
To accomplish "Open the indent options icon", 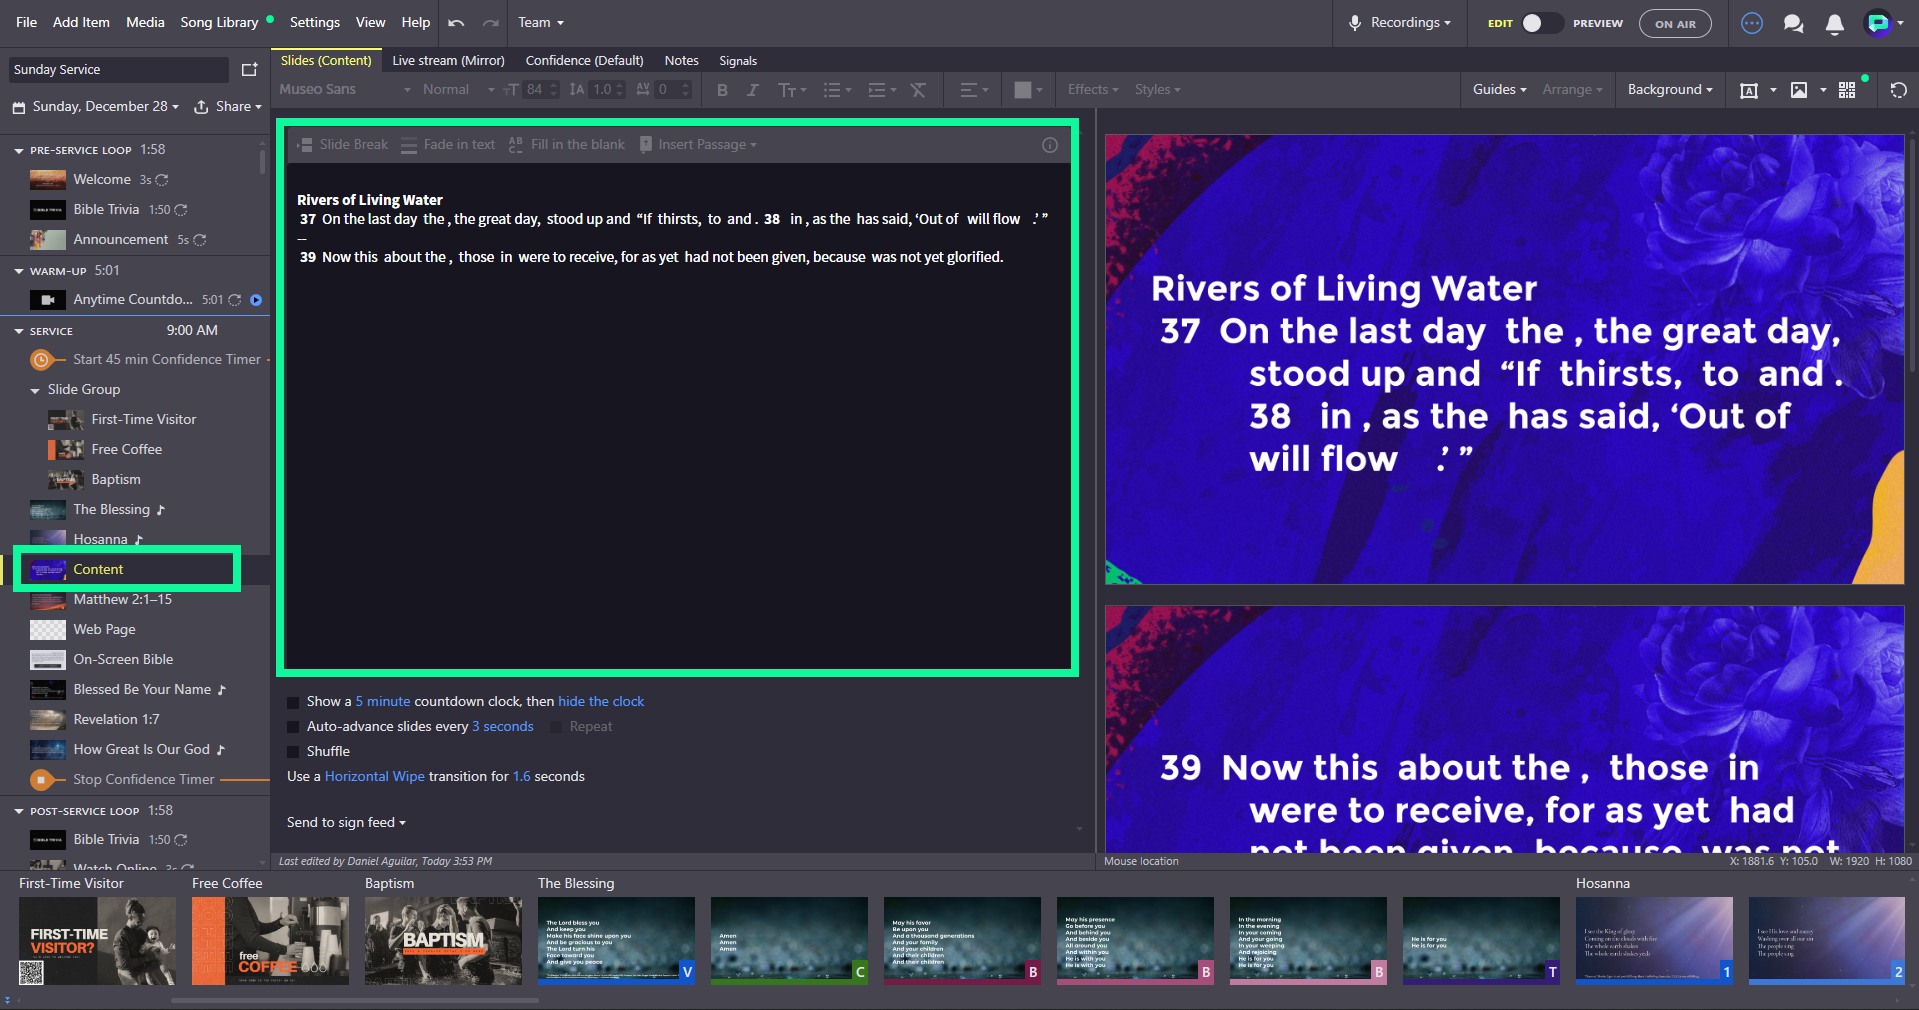I will 881,90.
